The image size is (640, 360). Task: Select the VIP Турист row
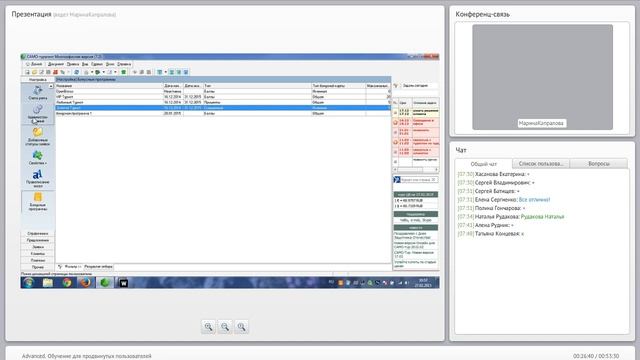[x=223, y=97]
